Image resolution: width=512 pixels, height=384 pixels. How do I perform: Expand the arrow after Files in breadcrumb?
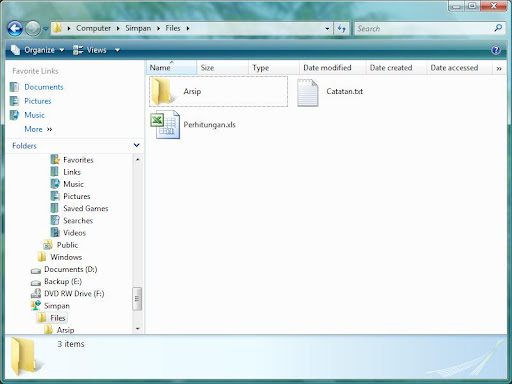(x=188, y=29)
